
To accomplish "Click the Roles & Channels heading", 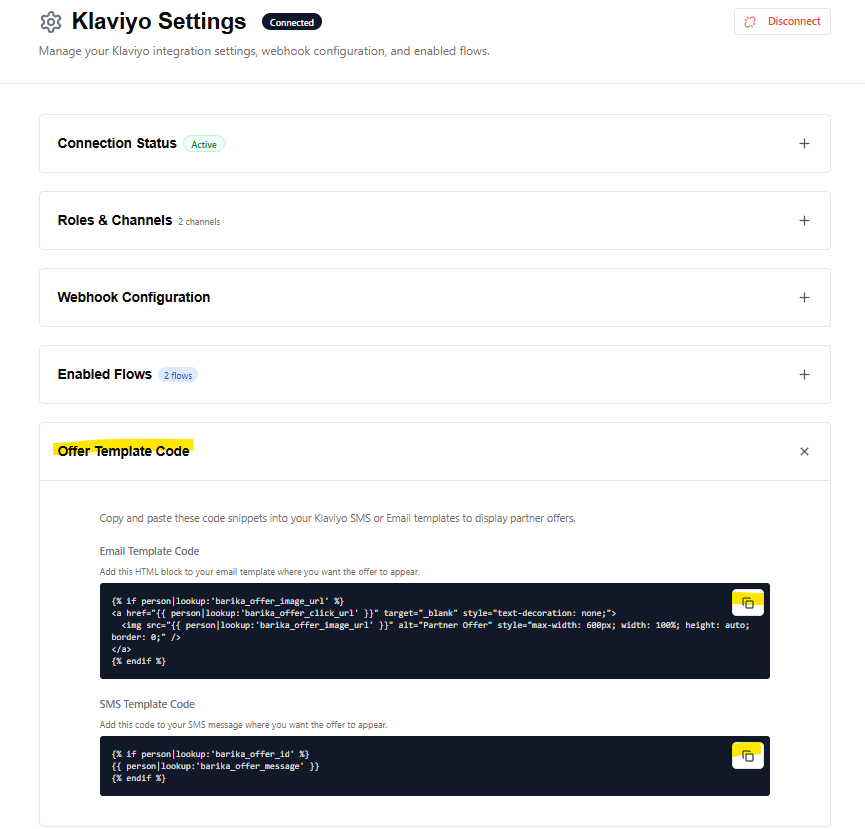I will point(115,221).
